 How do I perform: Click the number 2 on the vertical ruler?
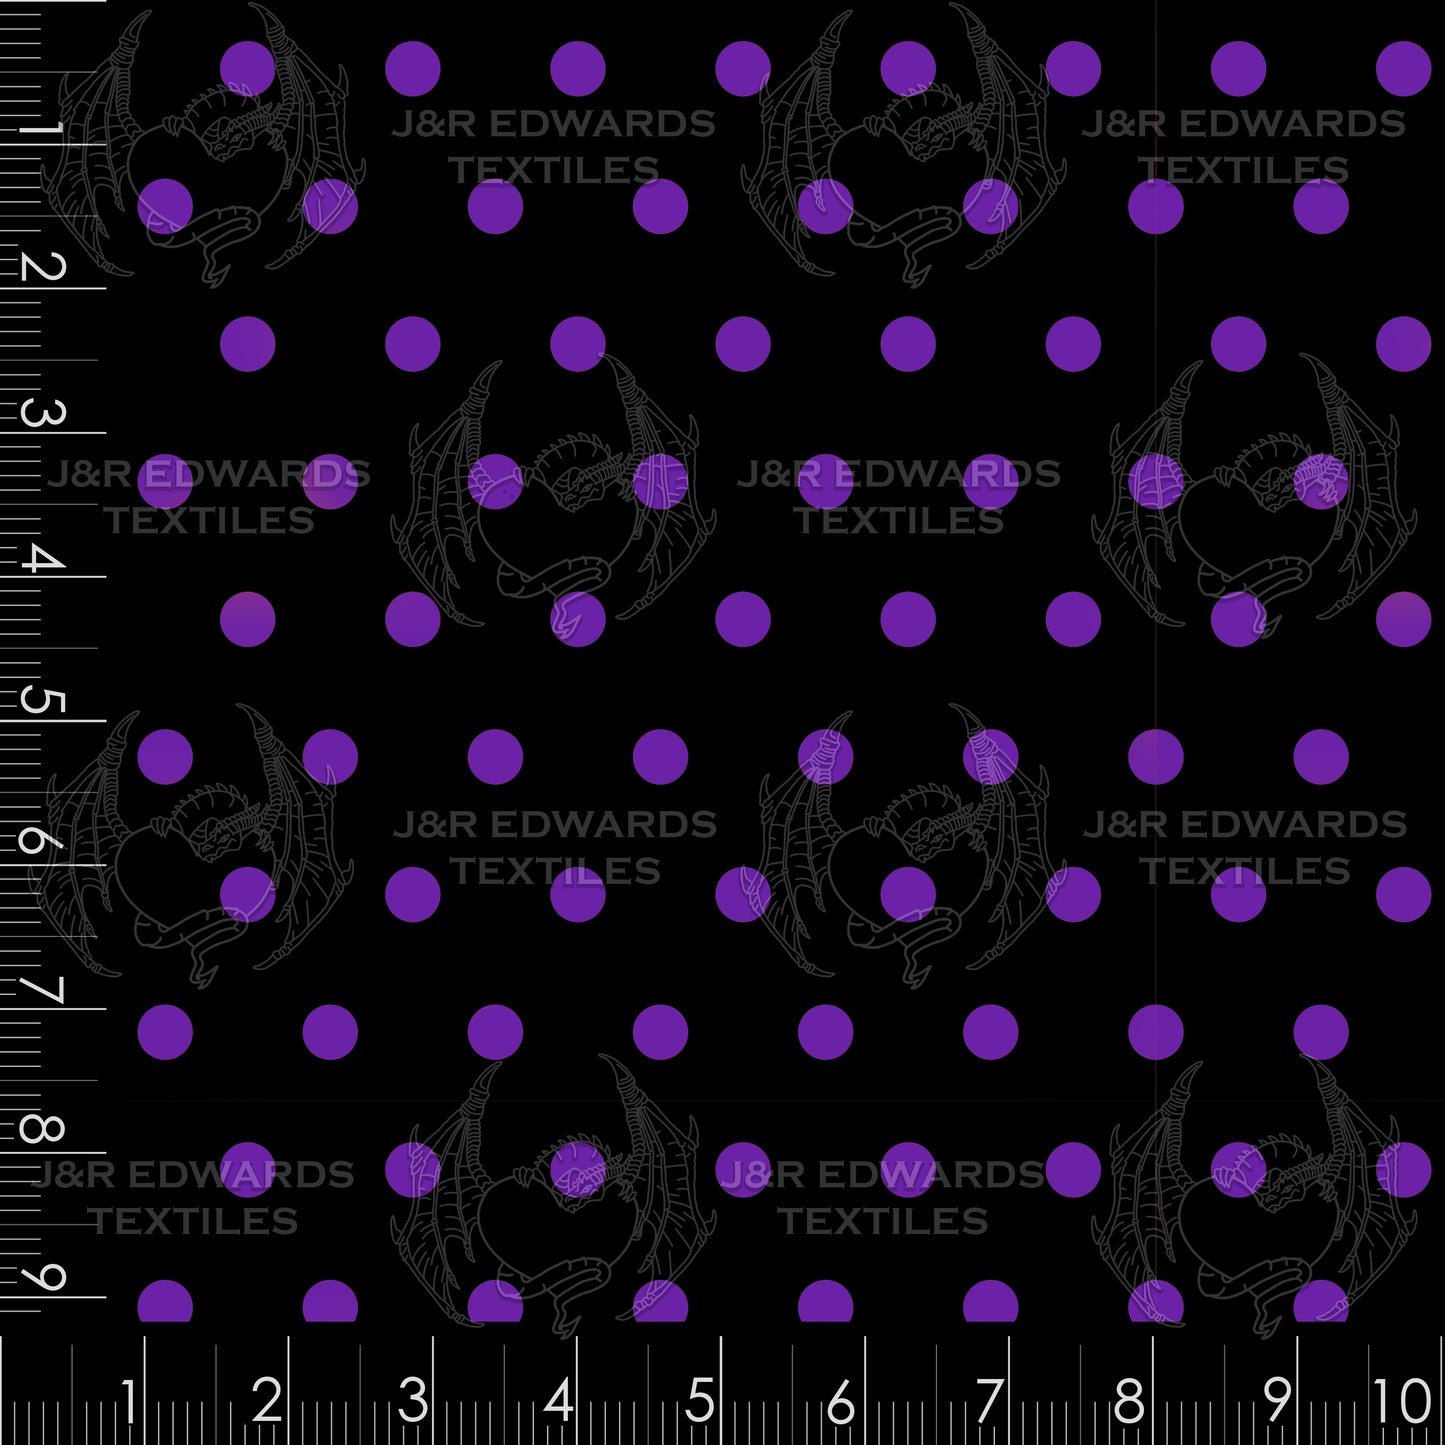point(44,267)
